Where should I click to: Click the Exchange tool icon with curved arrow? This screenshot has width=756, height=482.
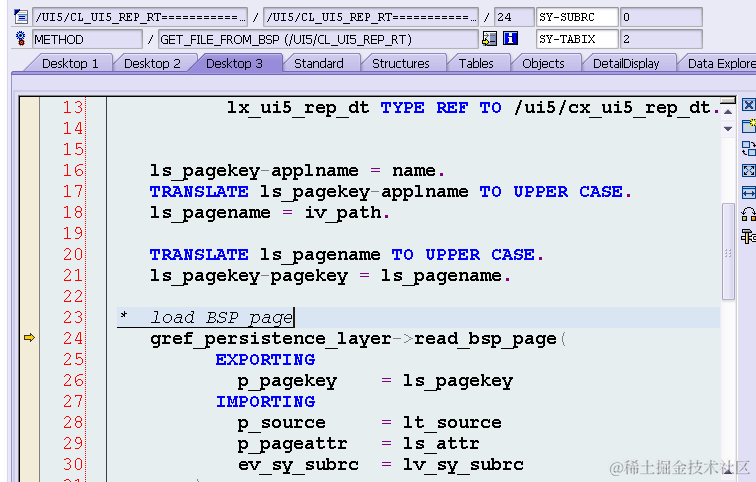tap(748, 214)
